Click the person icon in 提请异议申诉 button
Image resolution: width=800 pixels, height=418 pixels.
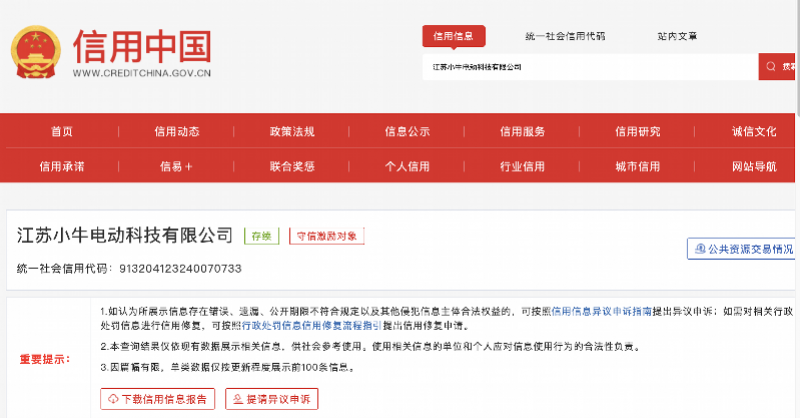point(238,399)
